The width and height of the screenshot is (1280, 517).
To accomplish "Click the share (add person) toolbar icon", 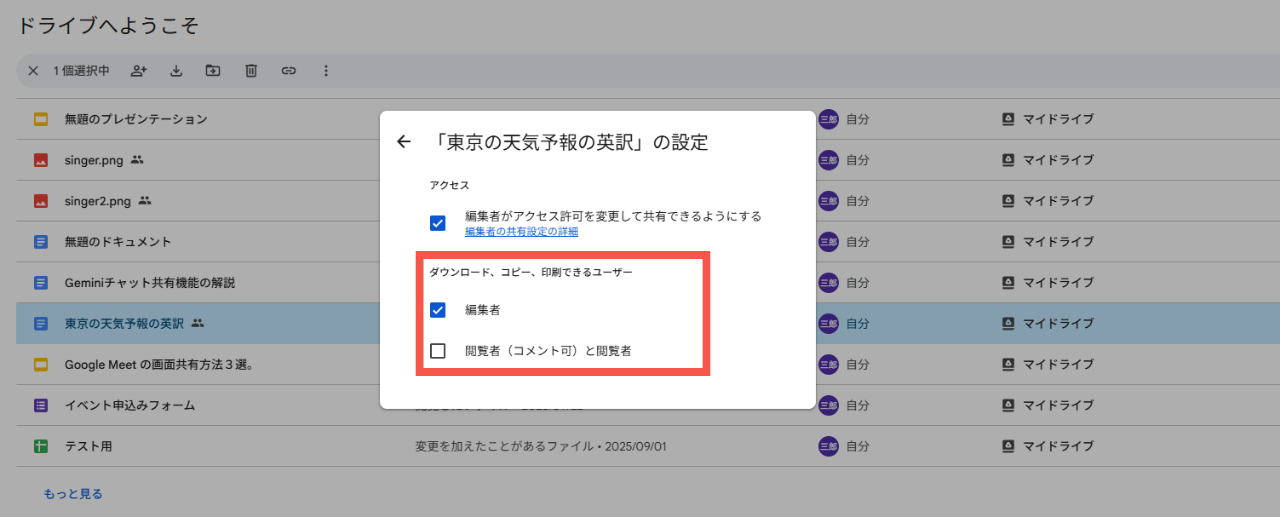I will (138, 71).
